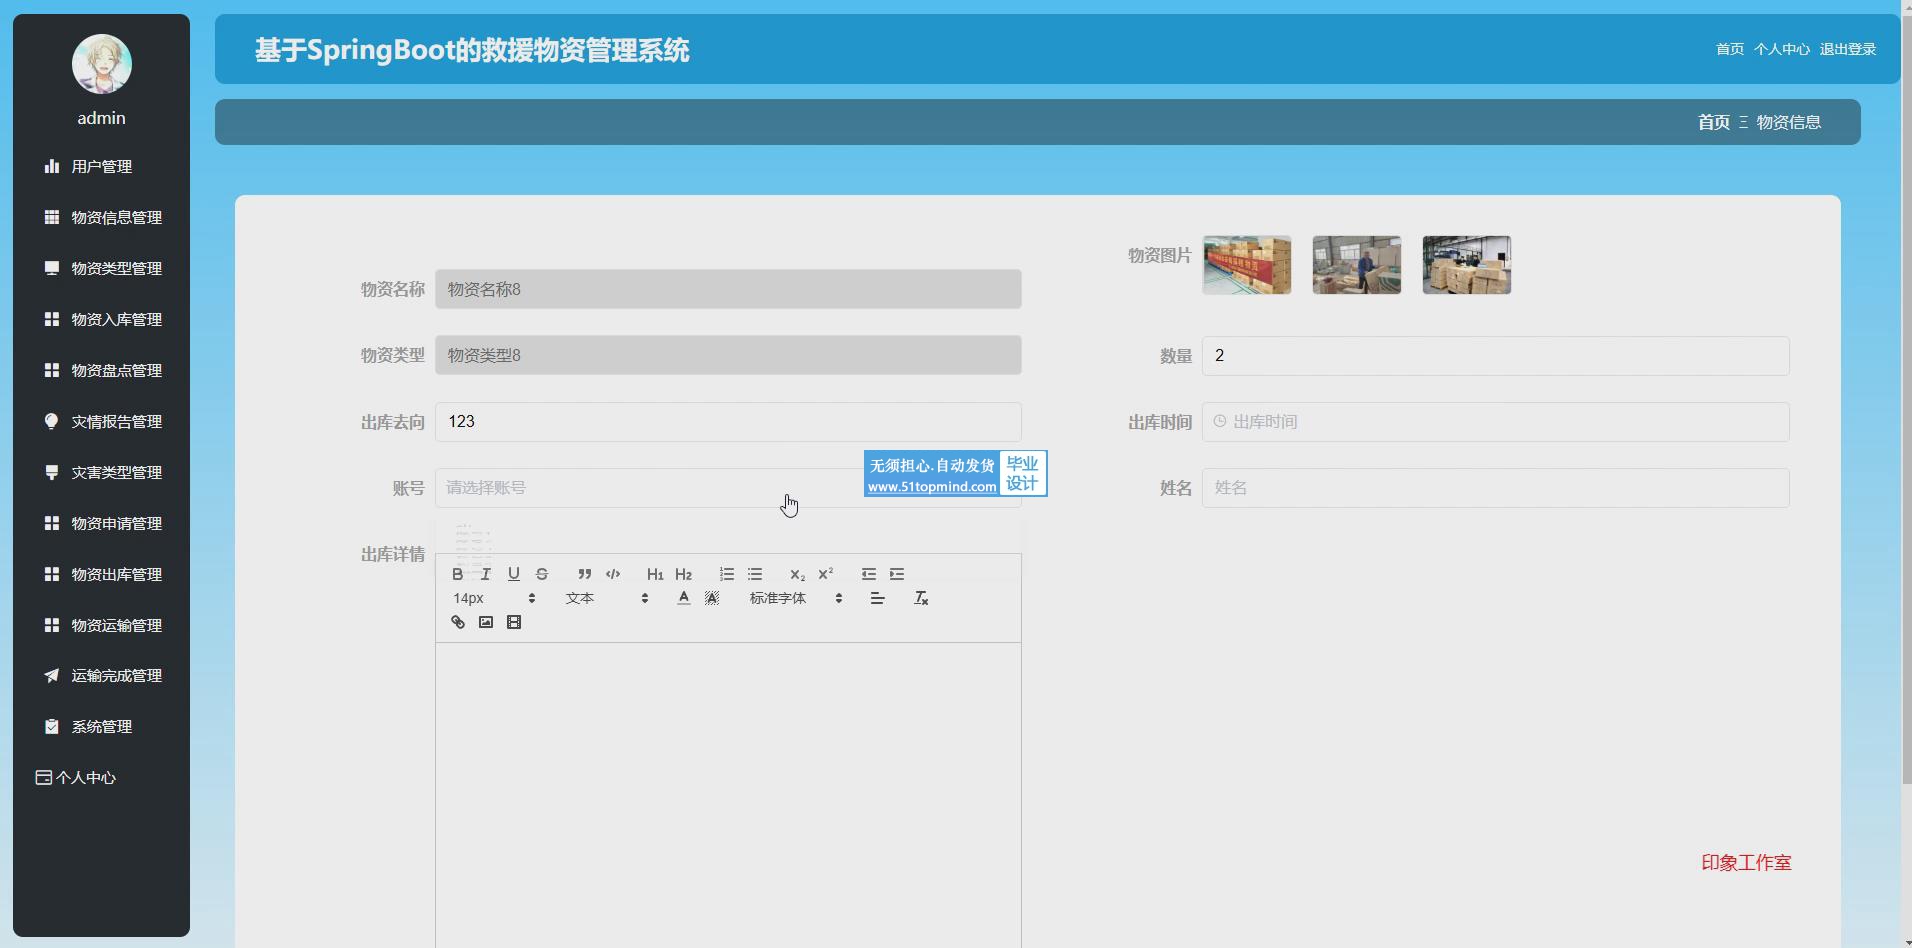Insert a video into the editor
The height and width of the screenshot is (948, 1912).
(514, 622)
